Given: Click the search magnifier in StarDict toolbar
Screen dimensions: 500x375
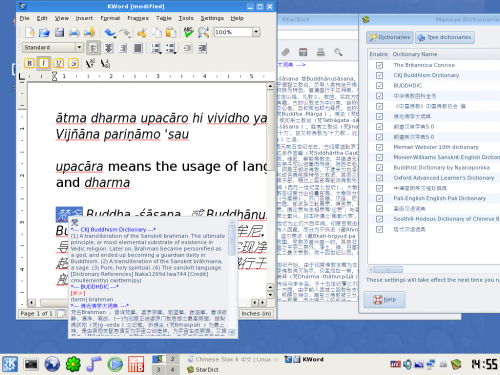Looking at the screenshot, I should [x=338, y=52].
